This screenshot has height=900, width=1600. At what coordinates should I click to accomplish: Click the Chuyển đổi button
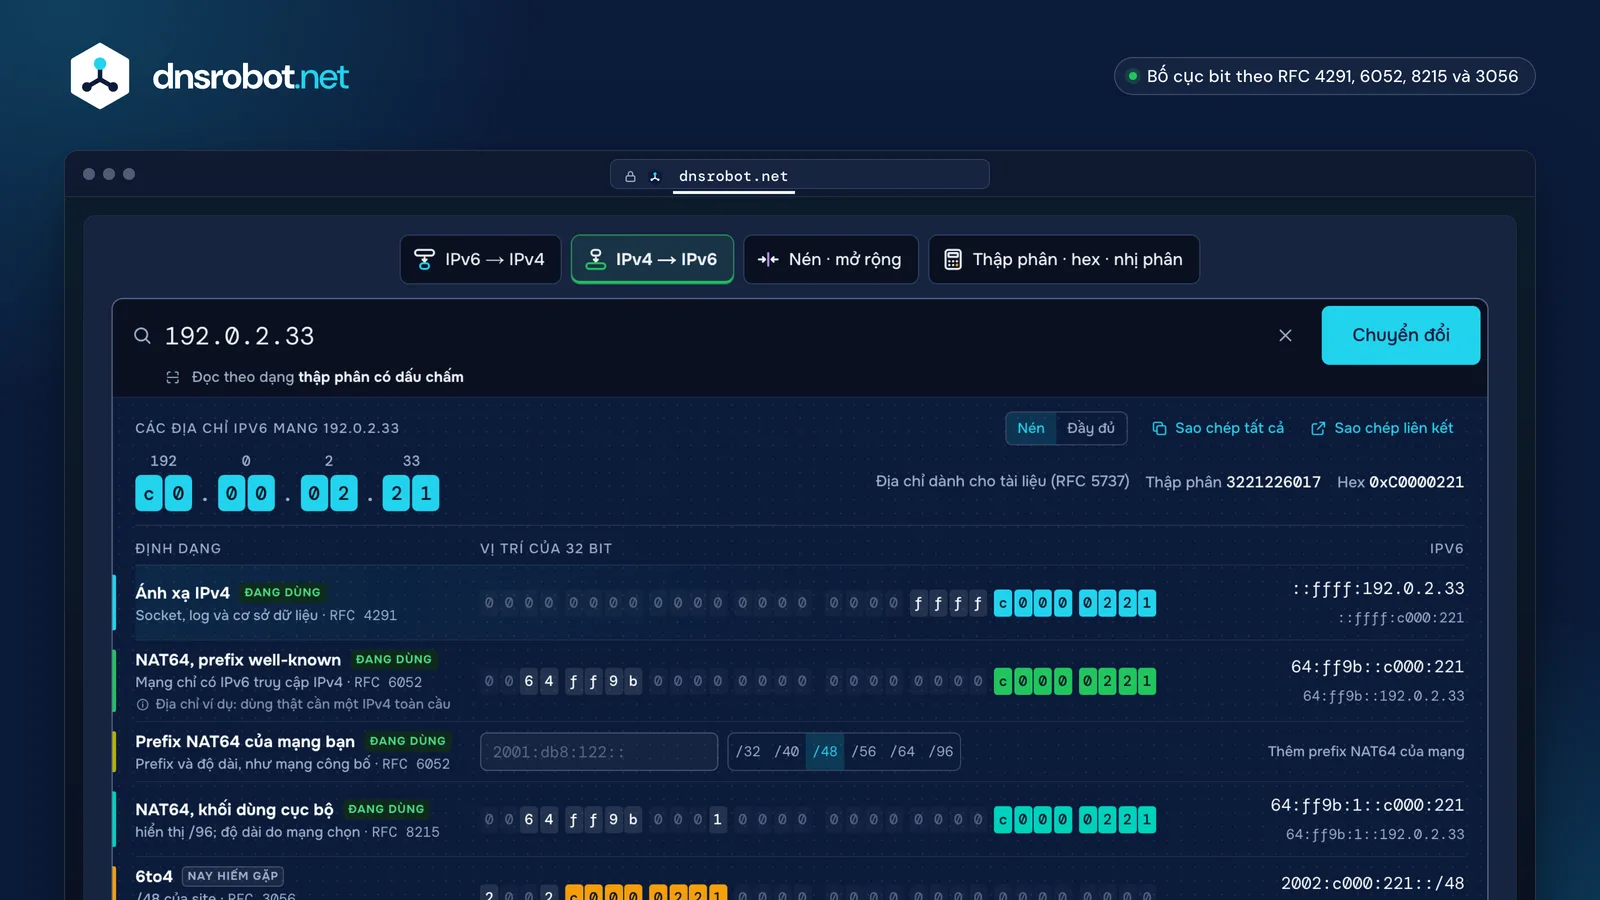(x=1401, y=335)
